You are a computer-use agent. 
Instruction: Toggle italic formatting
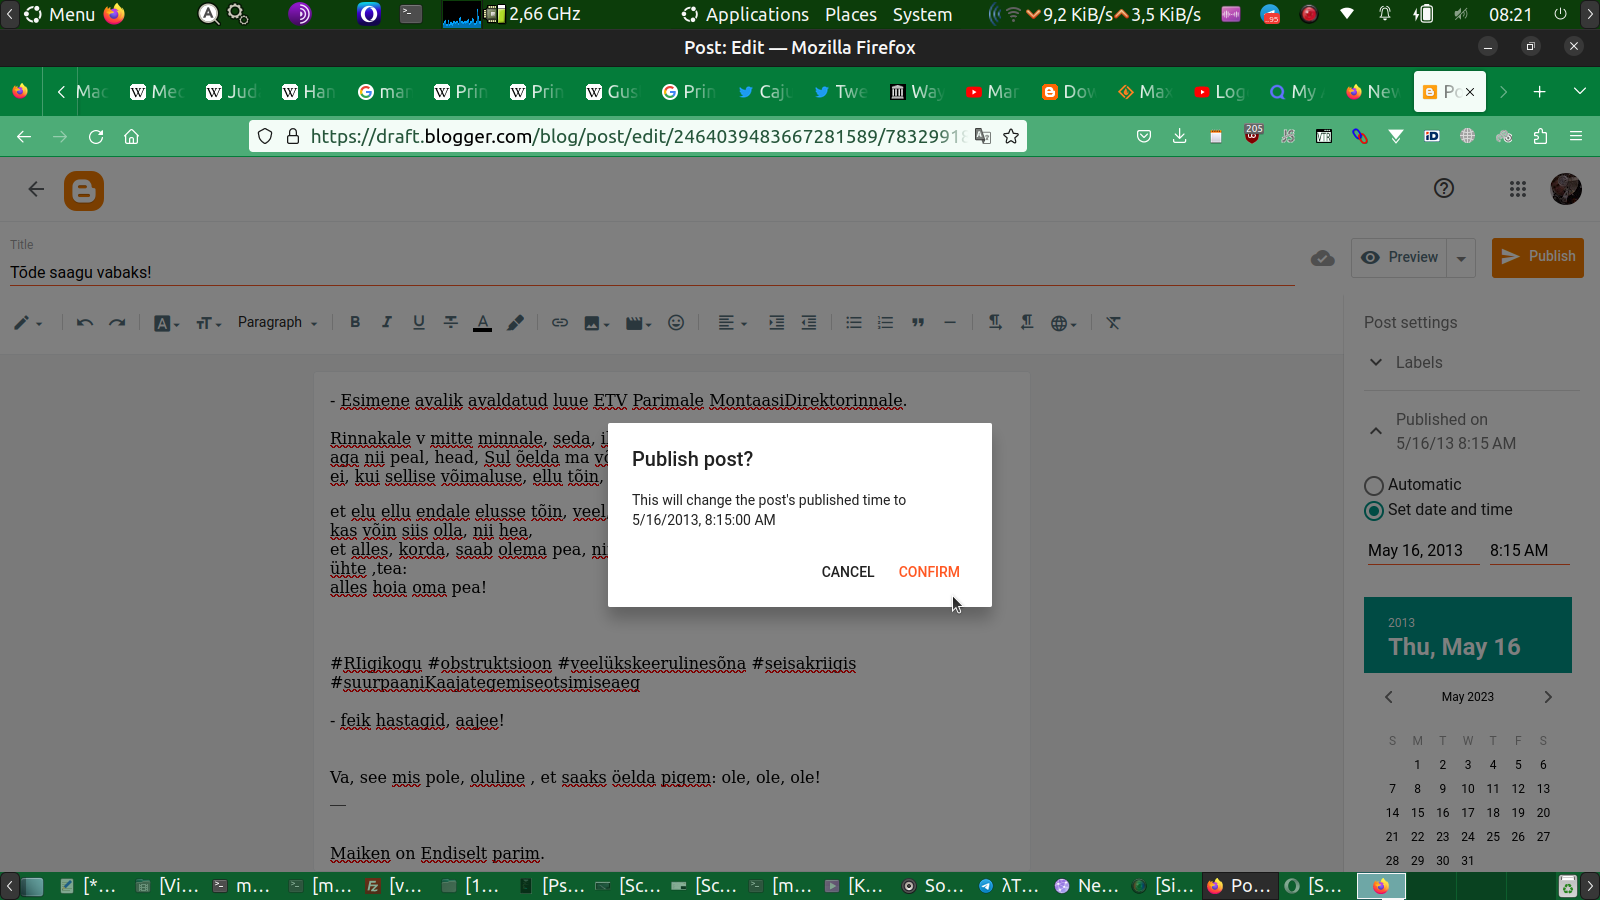tap(387, 322)
